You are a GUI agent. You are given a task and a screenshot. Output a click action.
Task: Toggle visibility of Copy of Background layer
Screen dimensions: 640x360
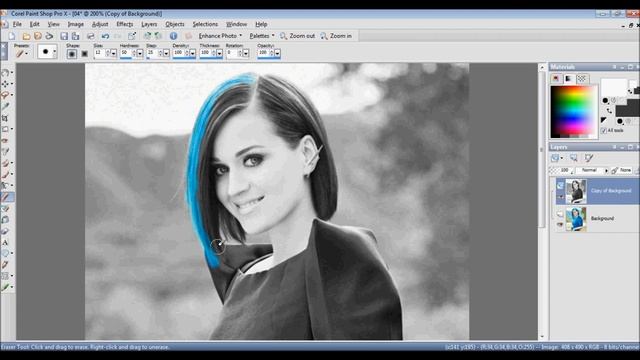point(560,198)
